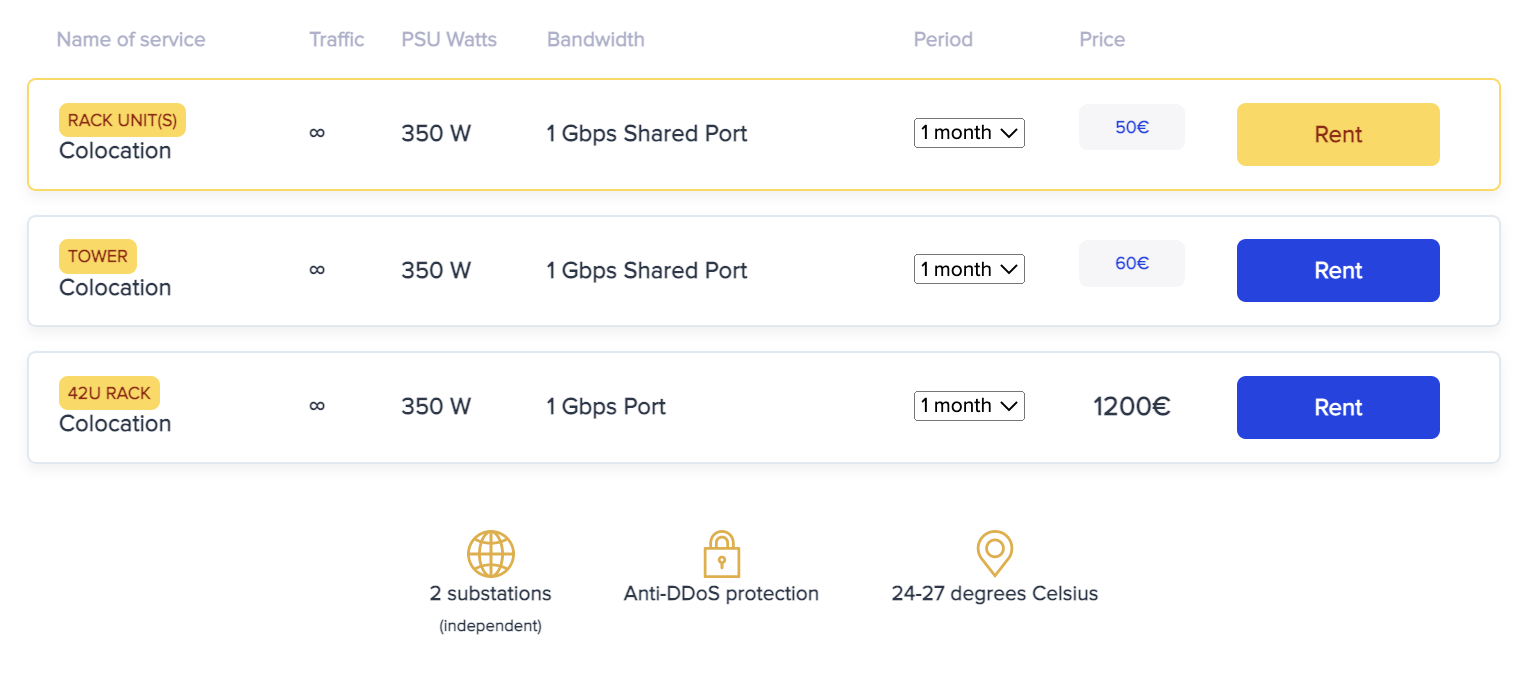Click the 42U RACK yellow badge
Image resolution: width=1536 pixels, height=678 pixels.
(109, 393)
